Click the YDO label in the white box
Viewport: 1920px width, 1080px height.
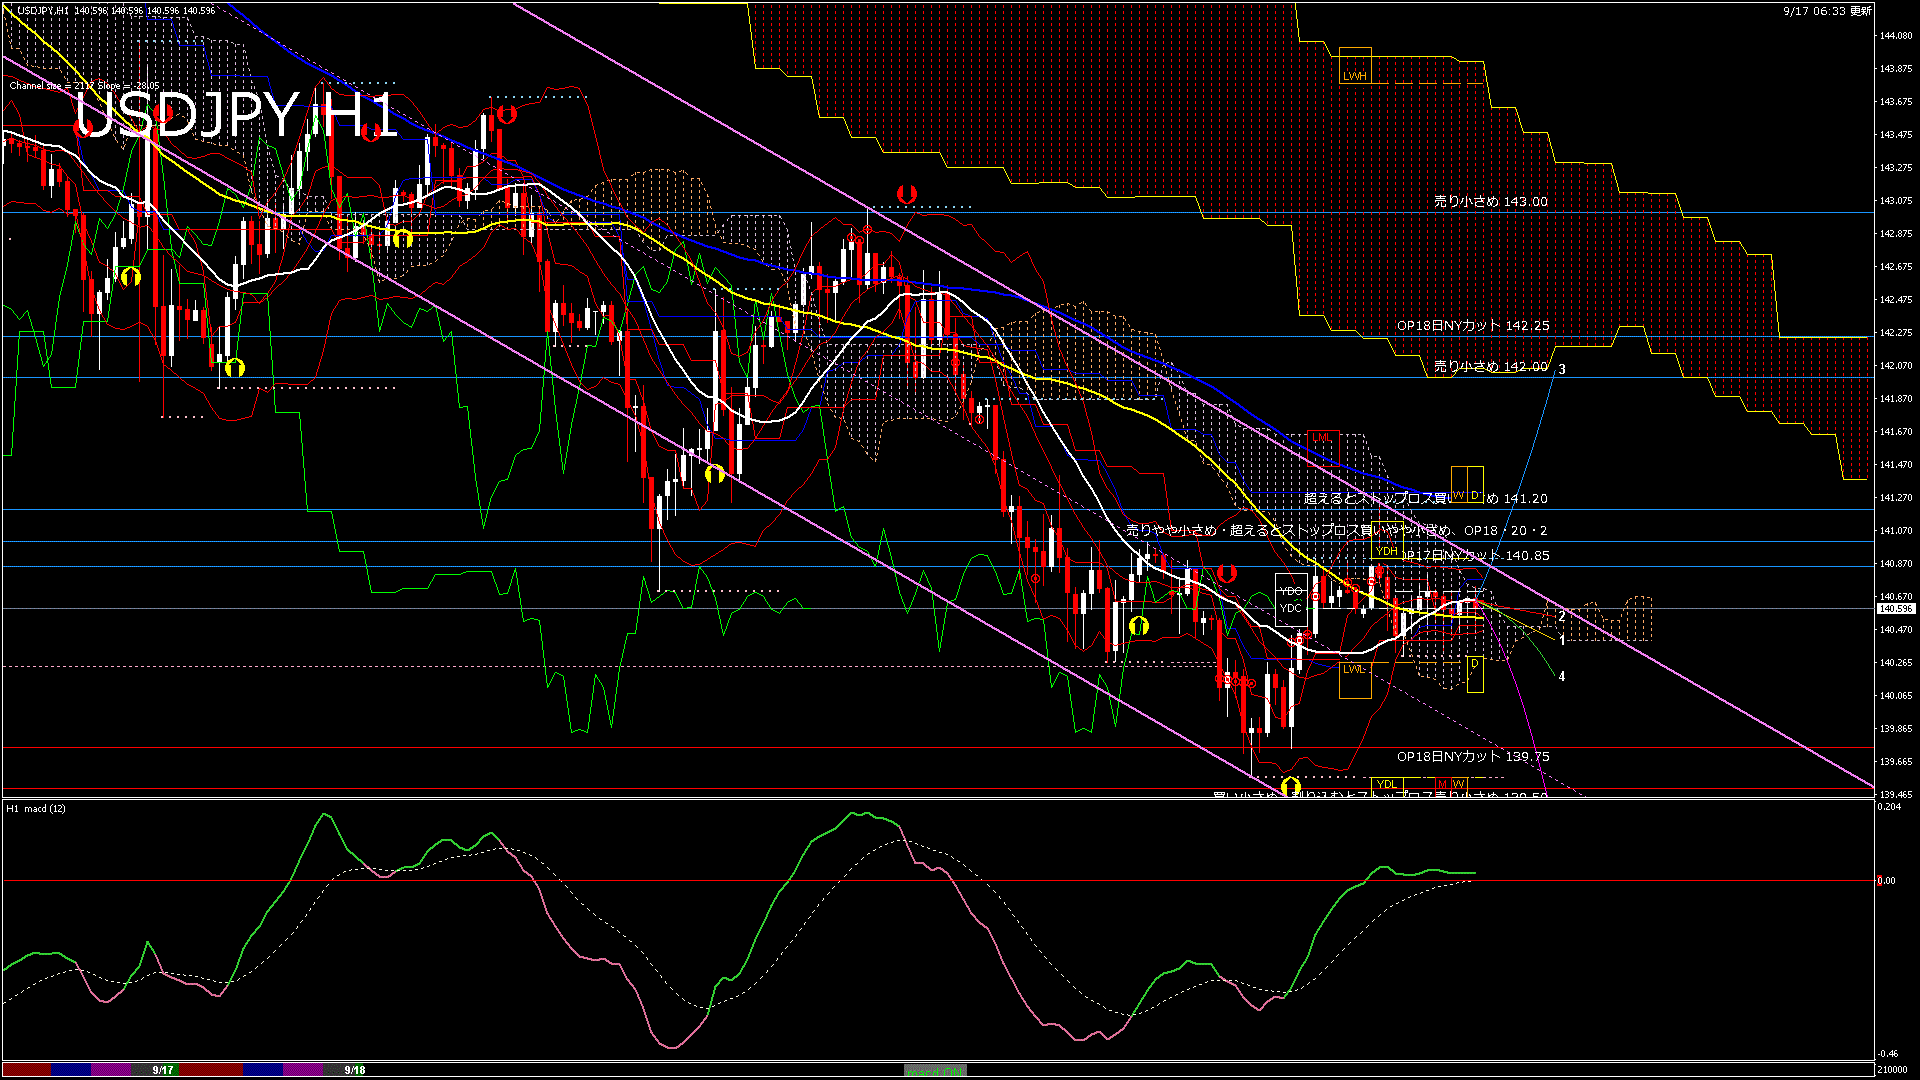[x=1291, y=591]
